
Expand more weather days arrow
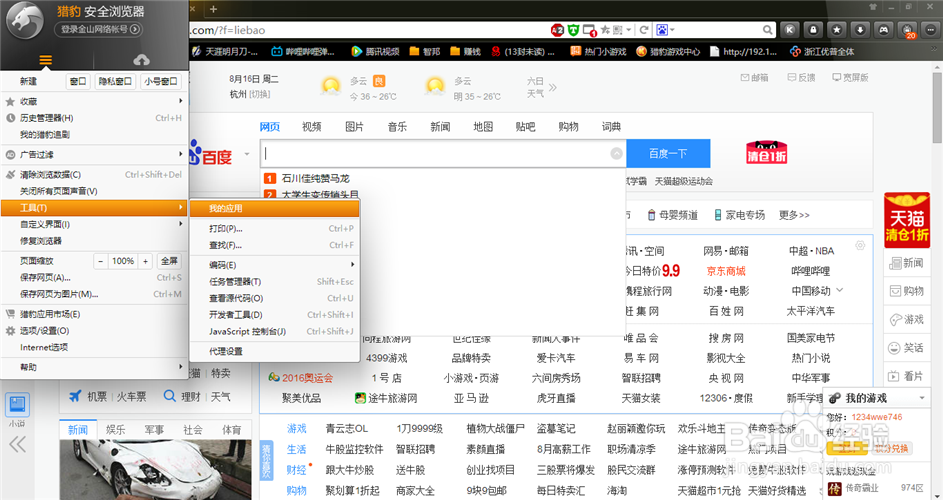553,88
